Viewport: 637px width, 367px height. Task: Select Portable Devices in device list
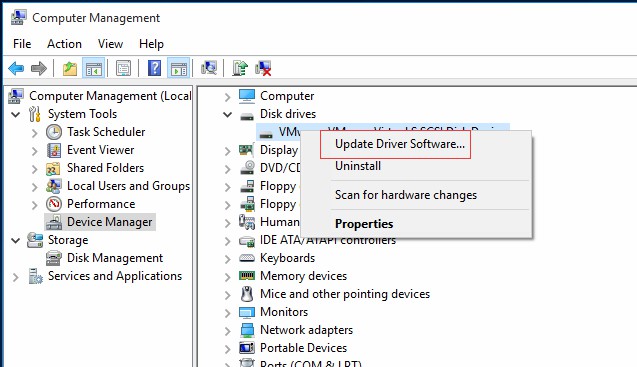[303, 348]
